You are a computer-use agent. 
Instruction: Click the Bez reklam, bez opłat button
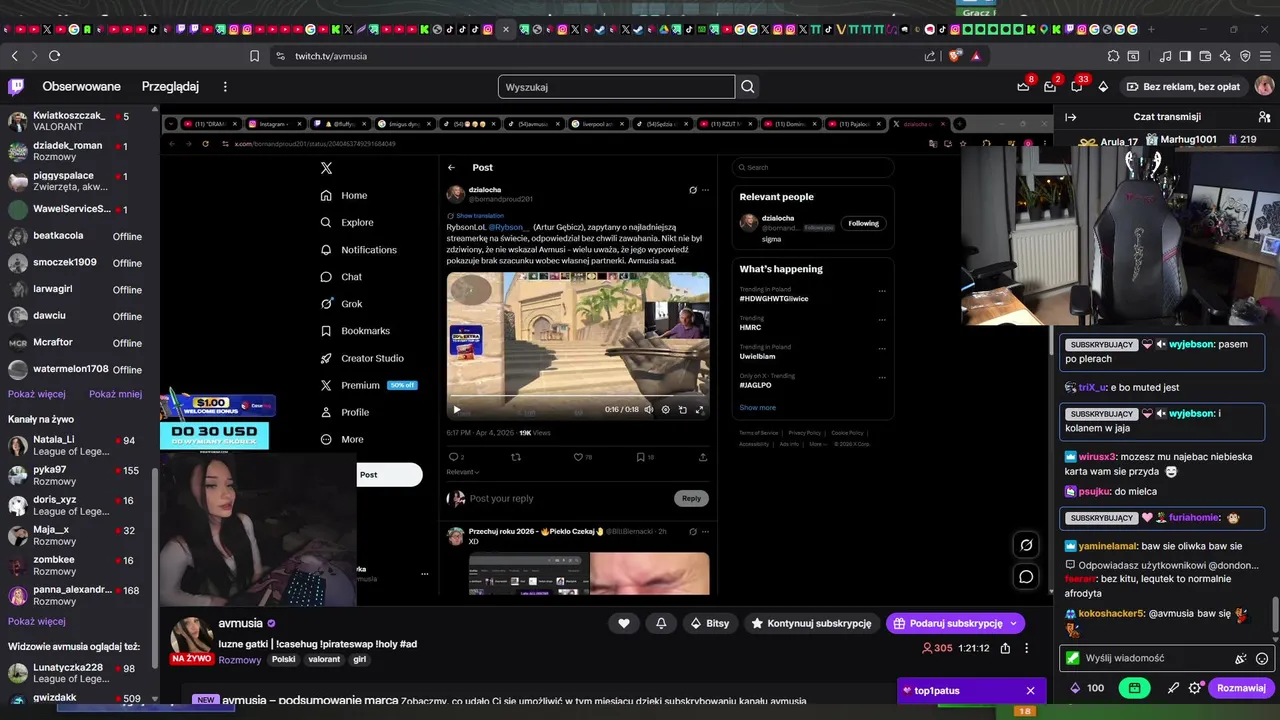pyautogui.click(x=1183, y=87)
